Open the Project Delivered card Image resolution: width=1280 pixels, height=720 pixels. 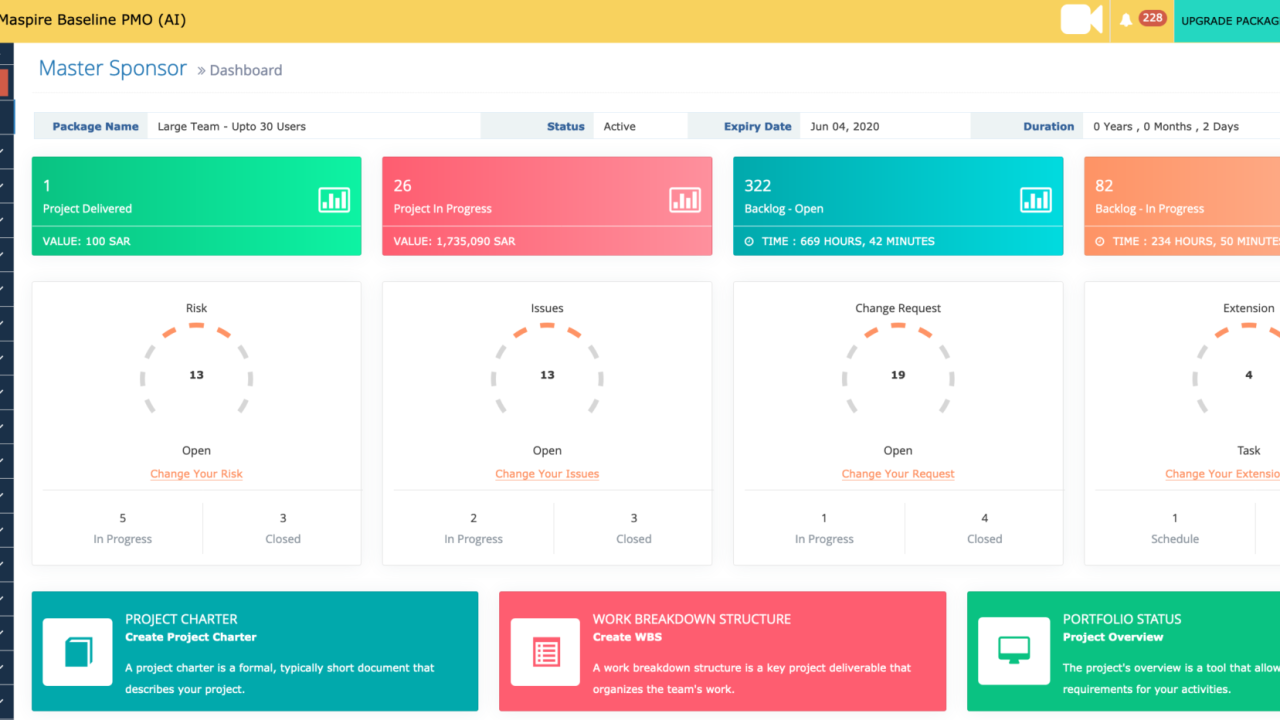(196, 206)
